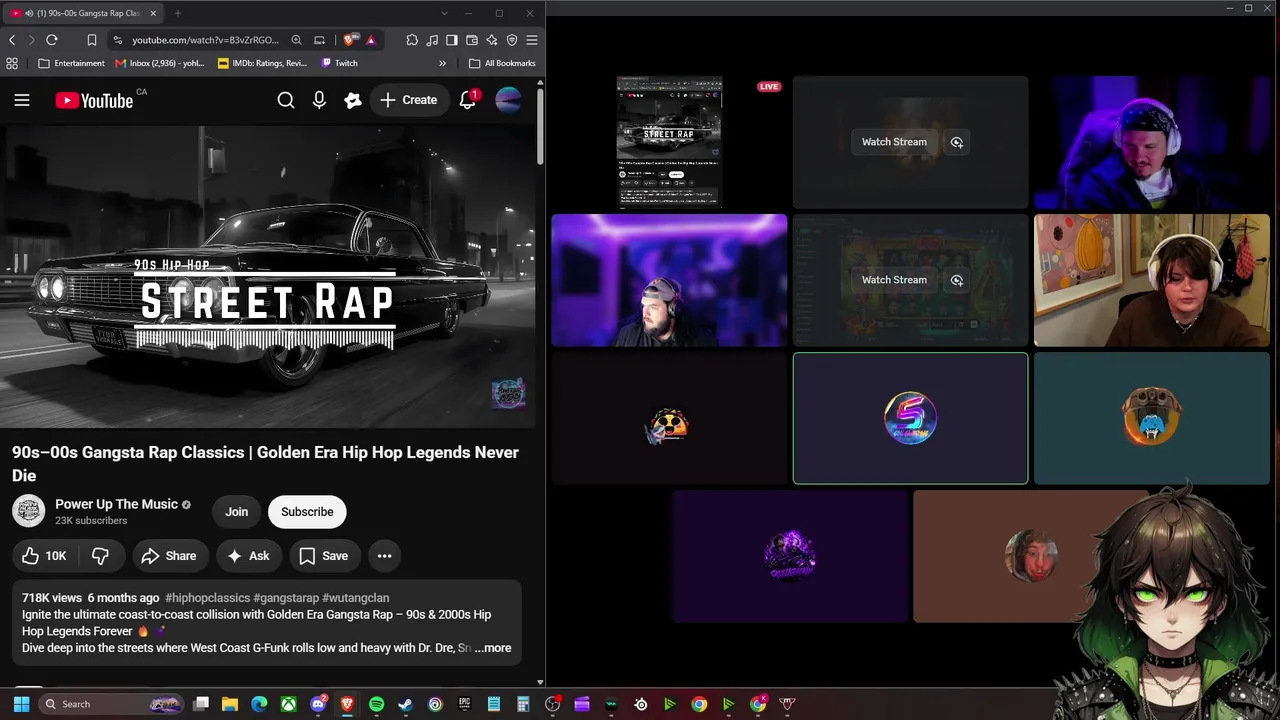Open Steam from the taskbar

405,704
